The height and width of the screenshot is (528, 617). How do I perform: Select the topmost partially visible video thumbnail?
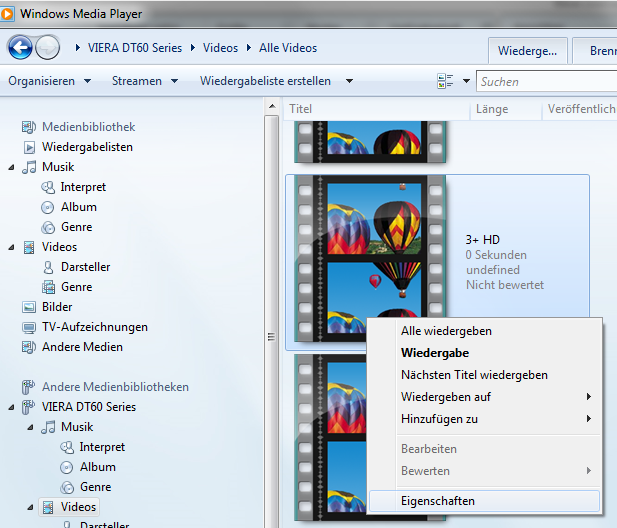[370, 142]
